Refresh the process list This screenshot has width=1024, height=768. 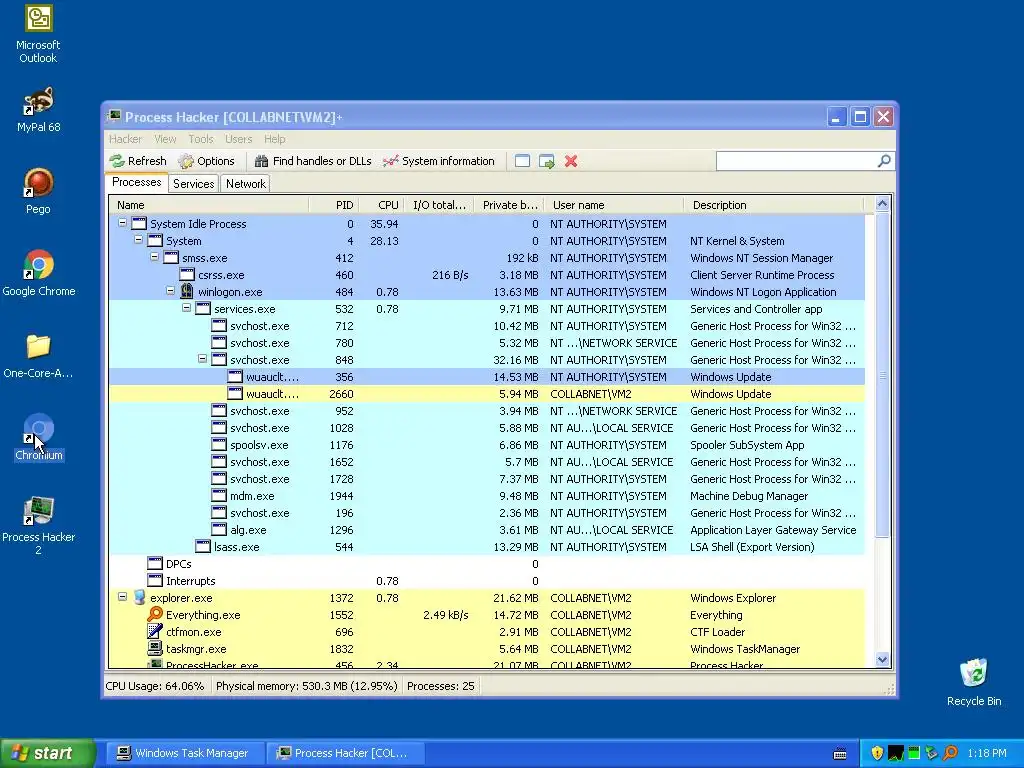point(138,161)
